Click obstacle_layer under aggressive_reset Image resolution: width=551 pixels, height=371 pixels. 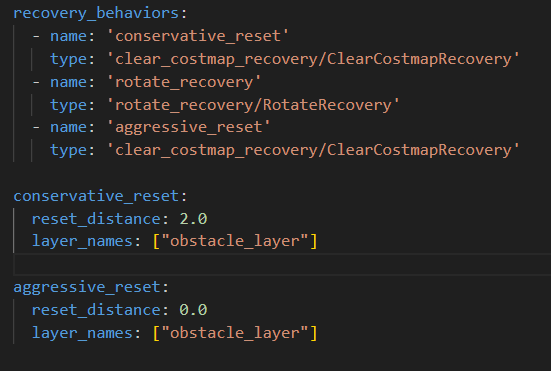tap(235, 333)
